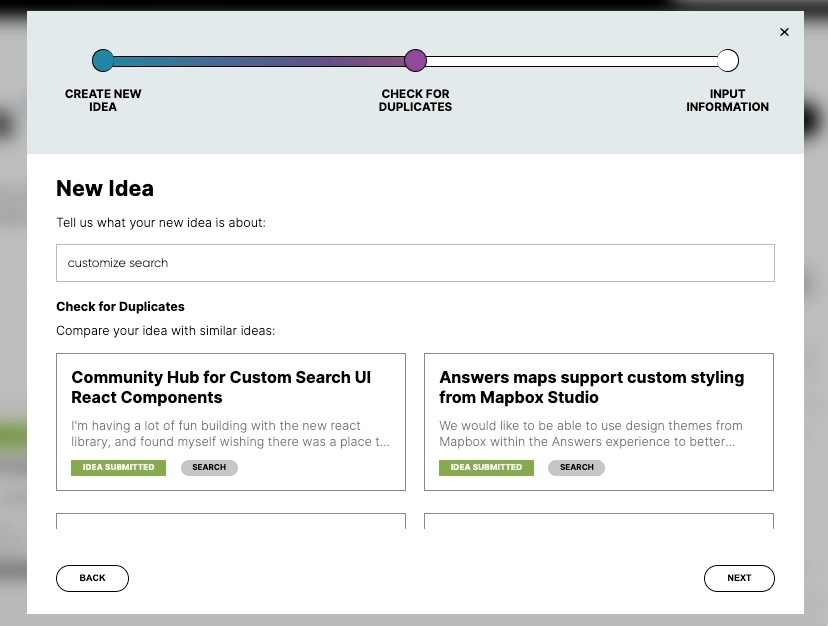
Task: Click the partially visible third idea card
Action: [x=231, y=521]
